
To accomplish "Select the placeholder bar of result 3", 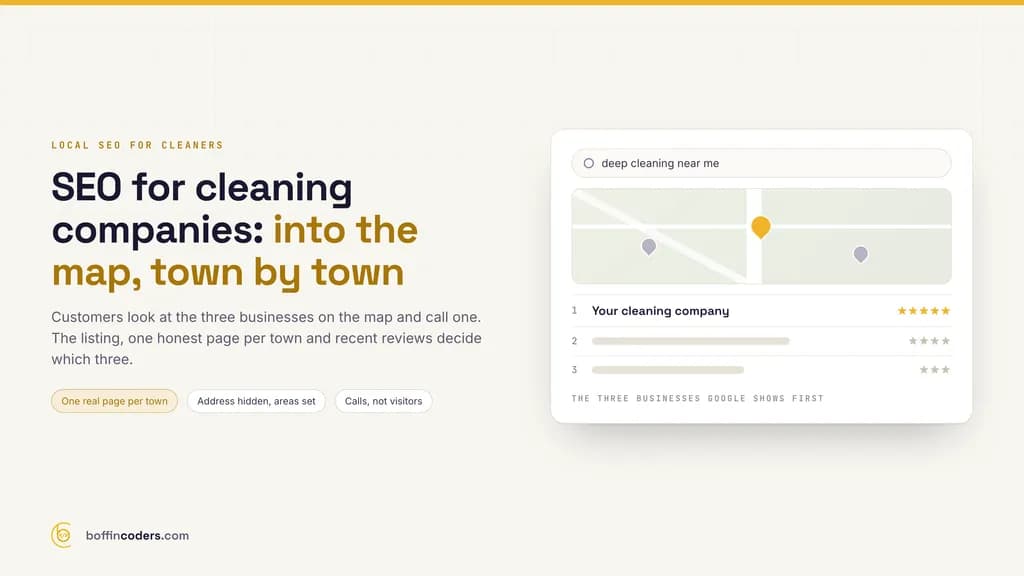I will click(667, 370).
